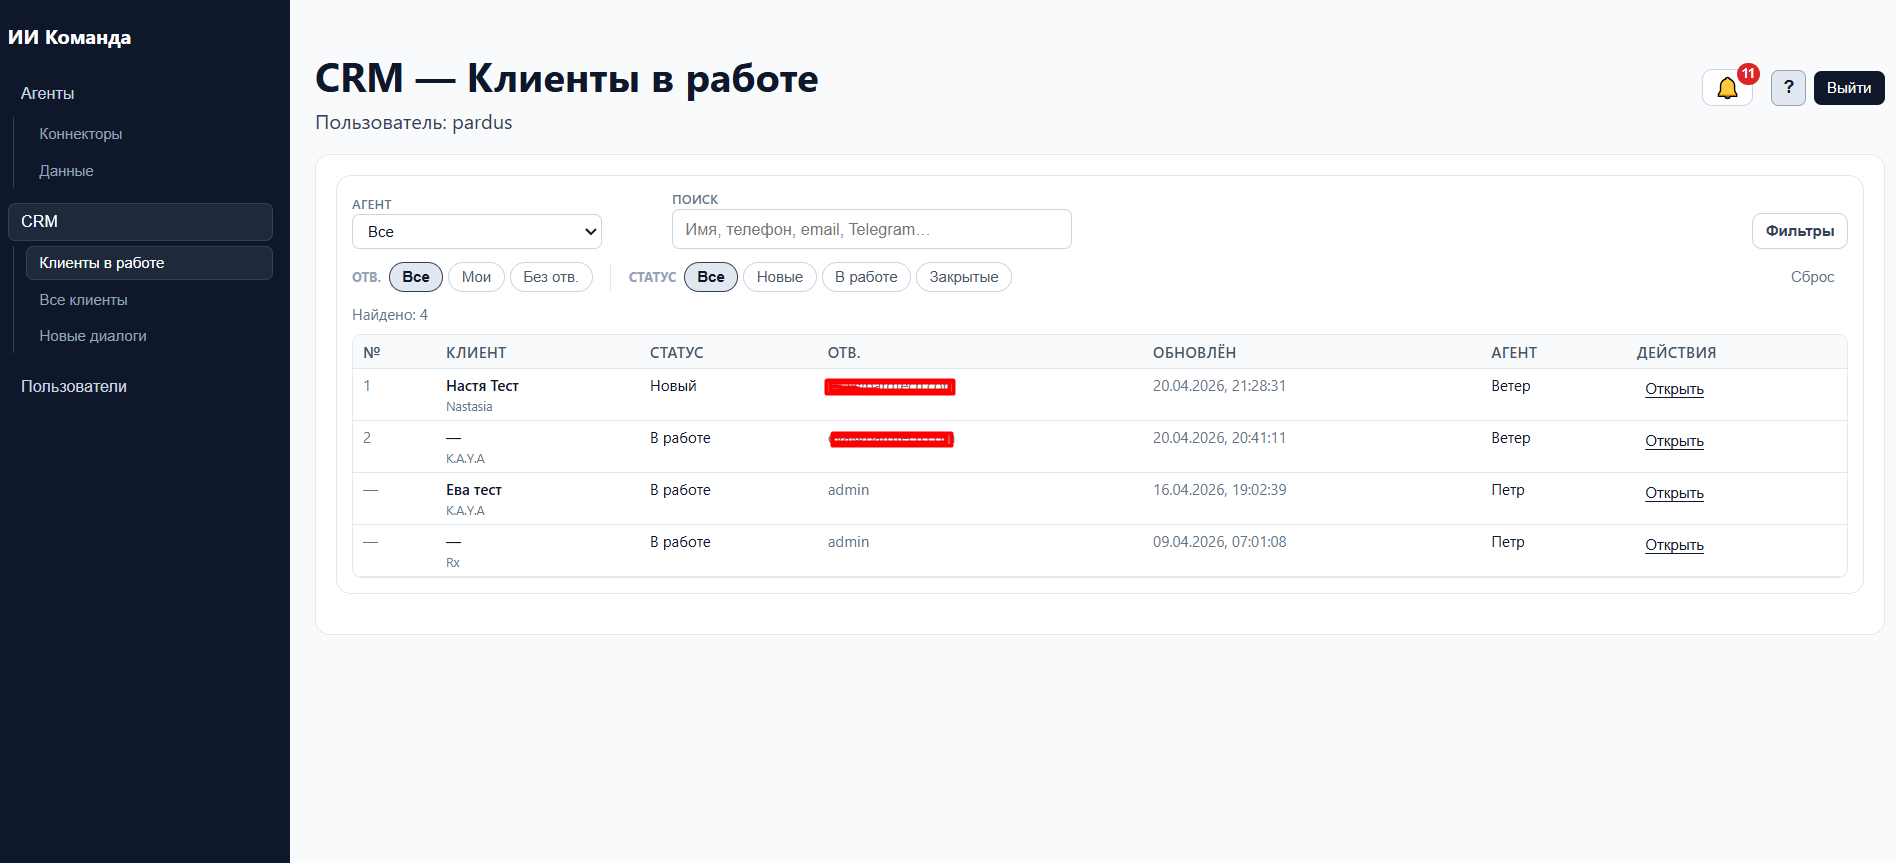The width and height of the screenshot is (1896, 863).
Task: Open the Фильтры button
Action: point(1799,231)
